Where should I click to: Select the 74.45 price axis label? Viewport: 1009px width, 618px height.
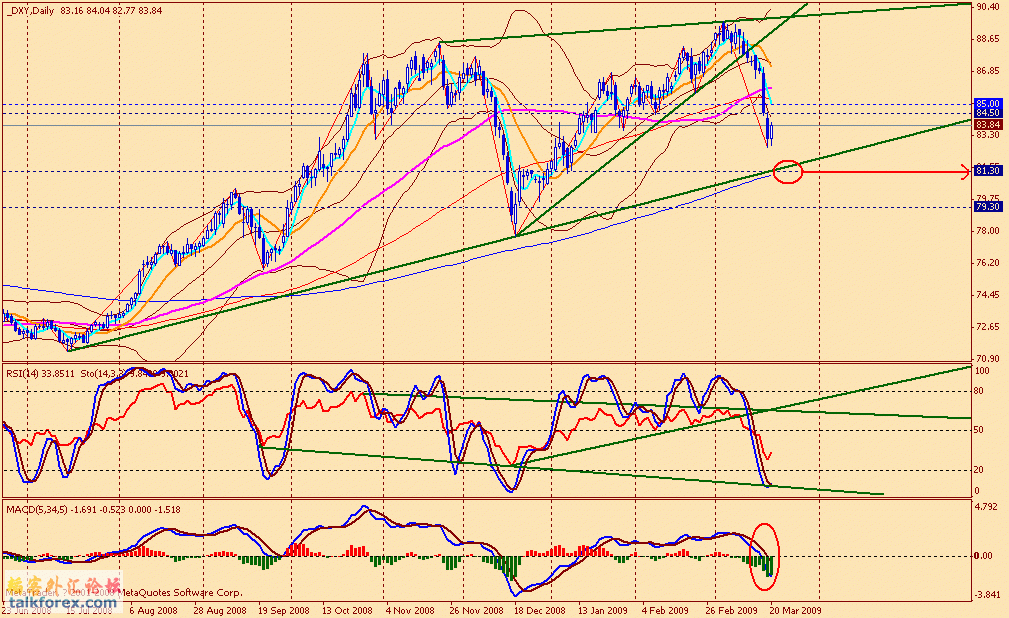[x=988, y=295]
